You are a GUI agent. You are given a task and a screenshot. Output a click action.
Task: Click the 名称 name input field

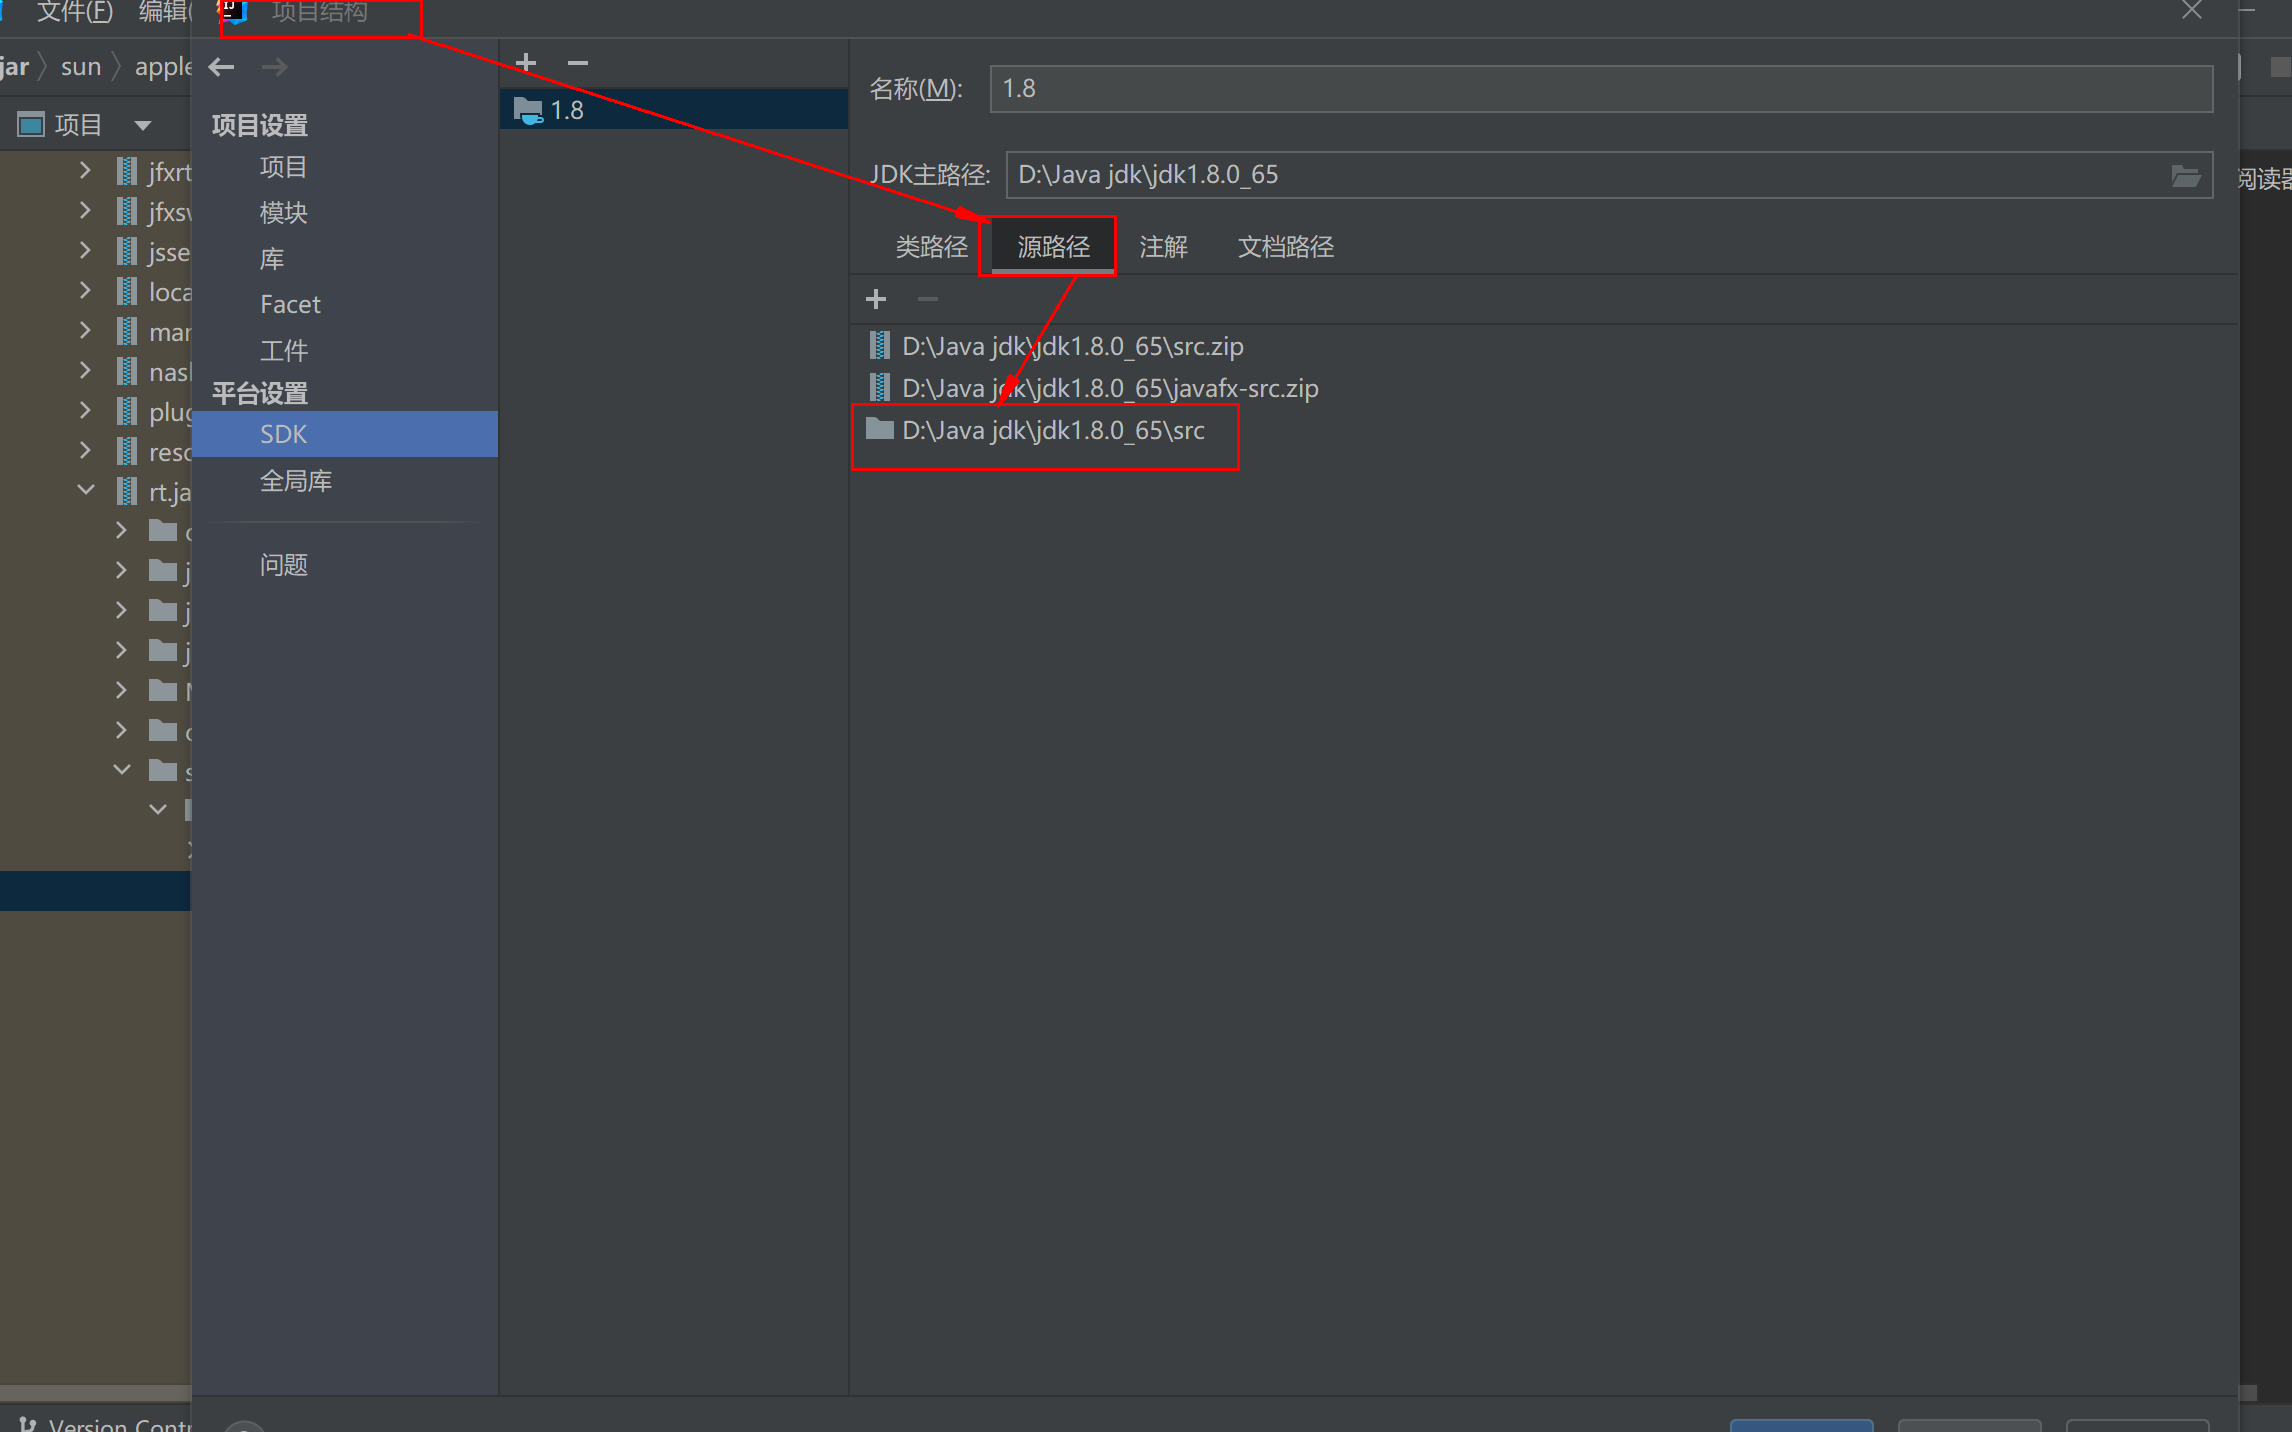pos(1601,89)
